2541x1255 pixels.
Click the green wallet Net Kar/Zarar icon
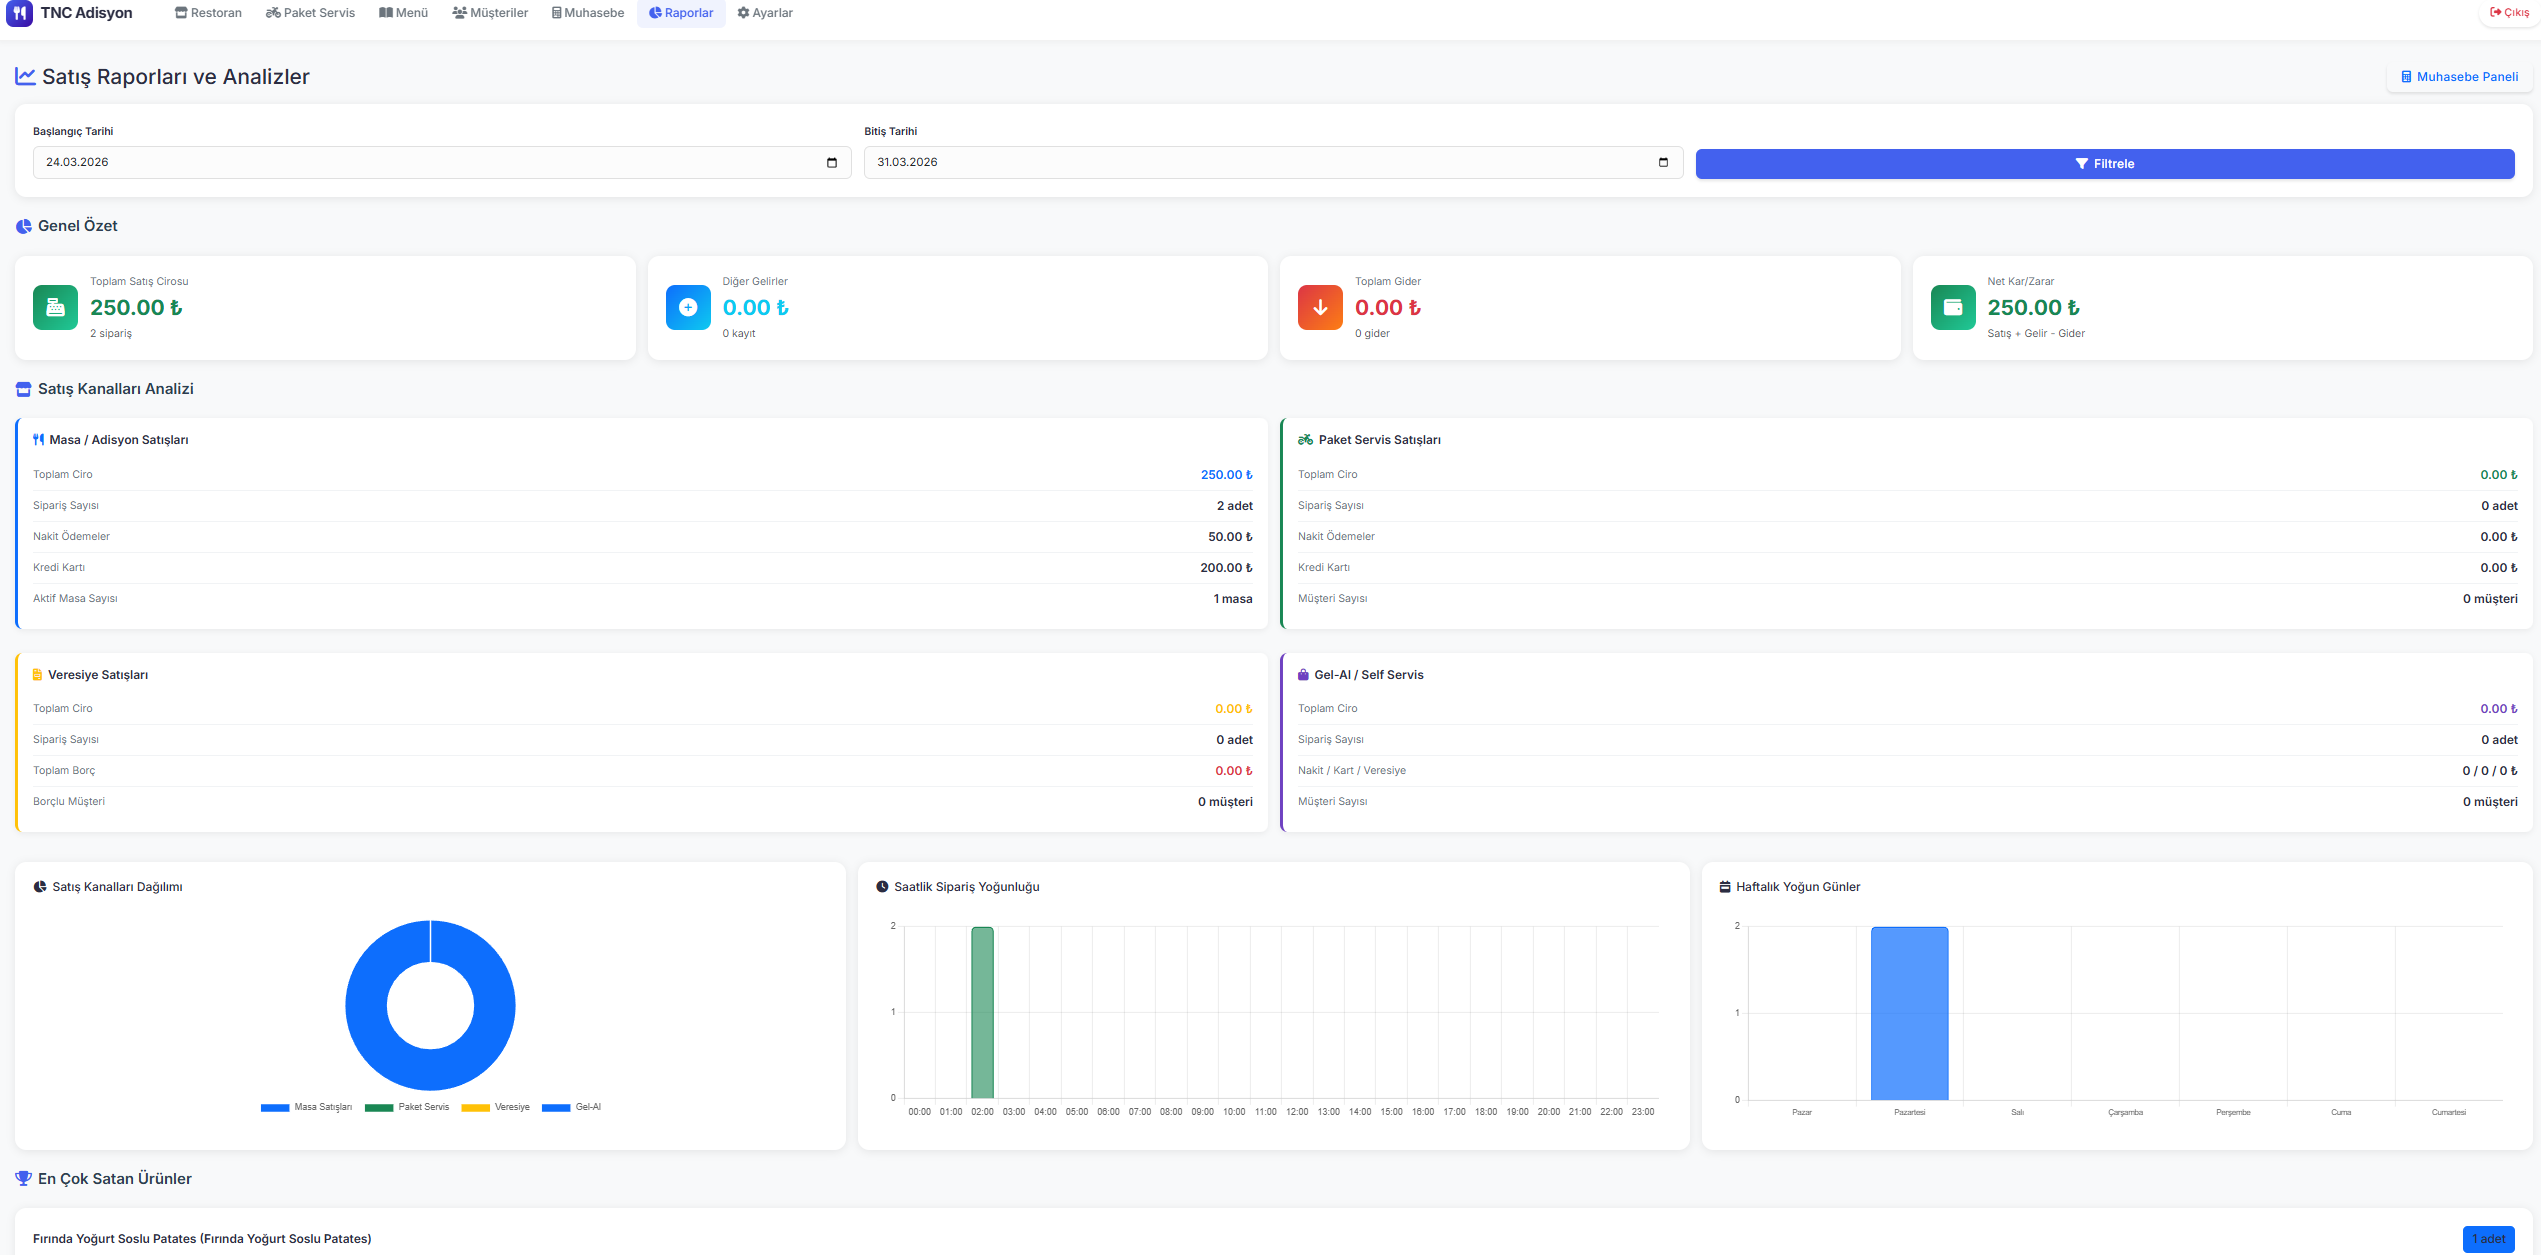click(1952, 307)
